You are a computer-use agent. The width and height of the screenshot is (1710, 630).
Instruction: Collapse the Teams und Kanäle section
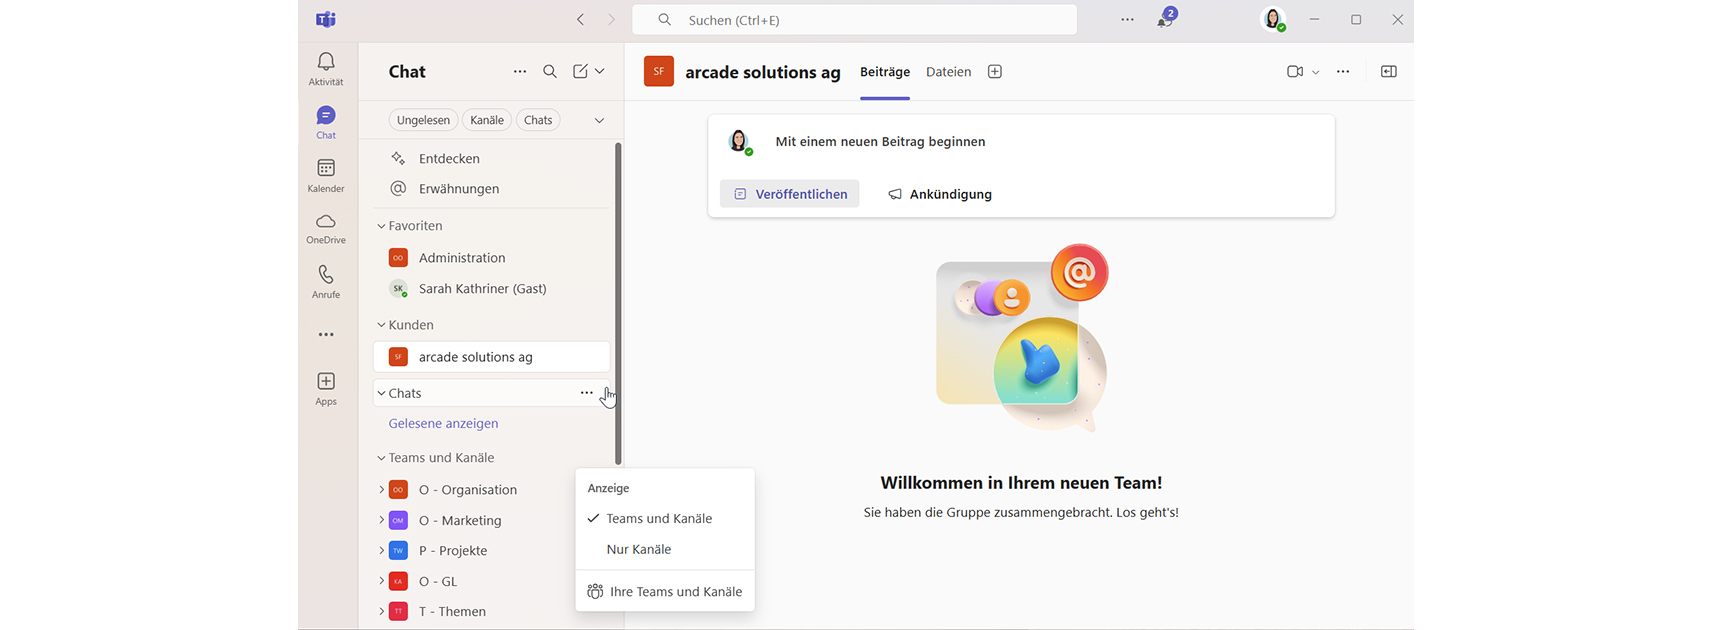click(x=381, y=458)
